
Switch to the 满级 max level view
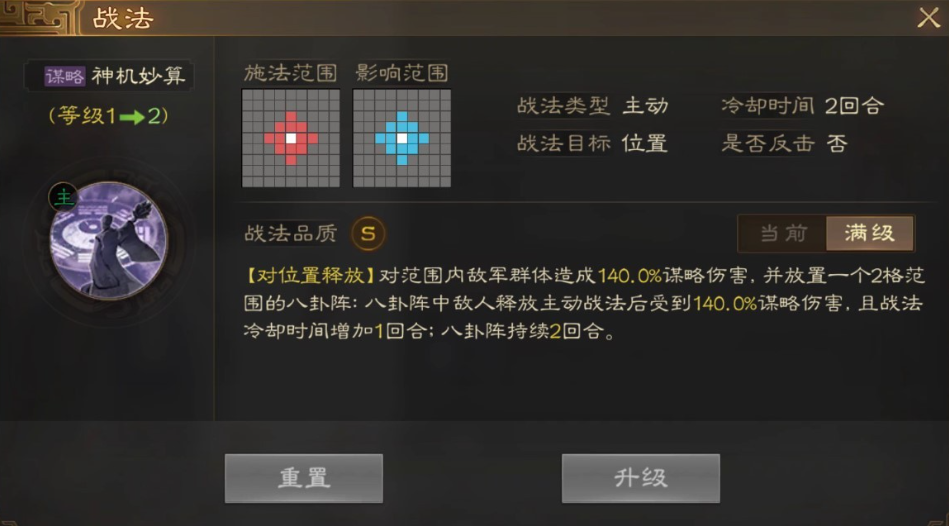(870, 233)
